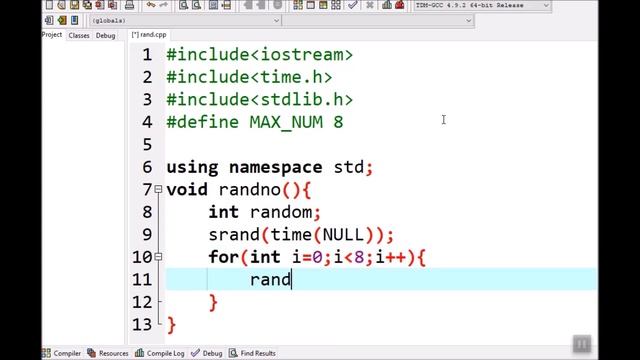Switch to the Debug tab in the side panel

105,36
